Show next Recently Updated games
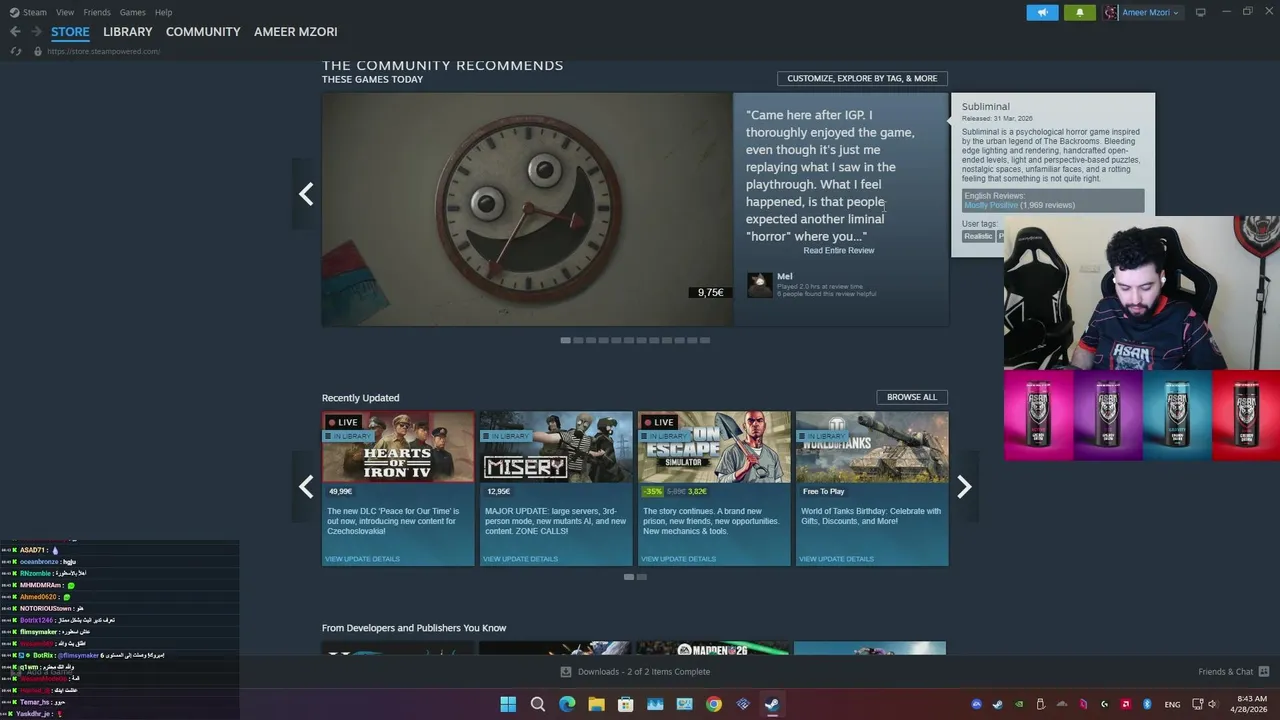This screenshot has height=720, width=1280. [x=964, y=487]
